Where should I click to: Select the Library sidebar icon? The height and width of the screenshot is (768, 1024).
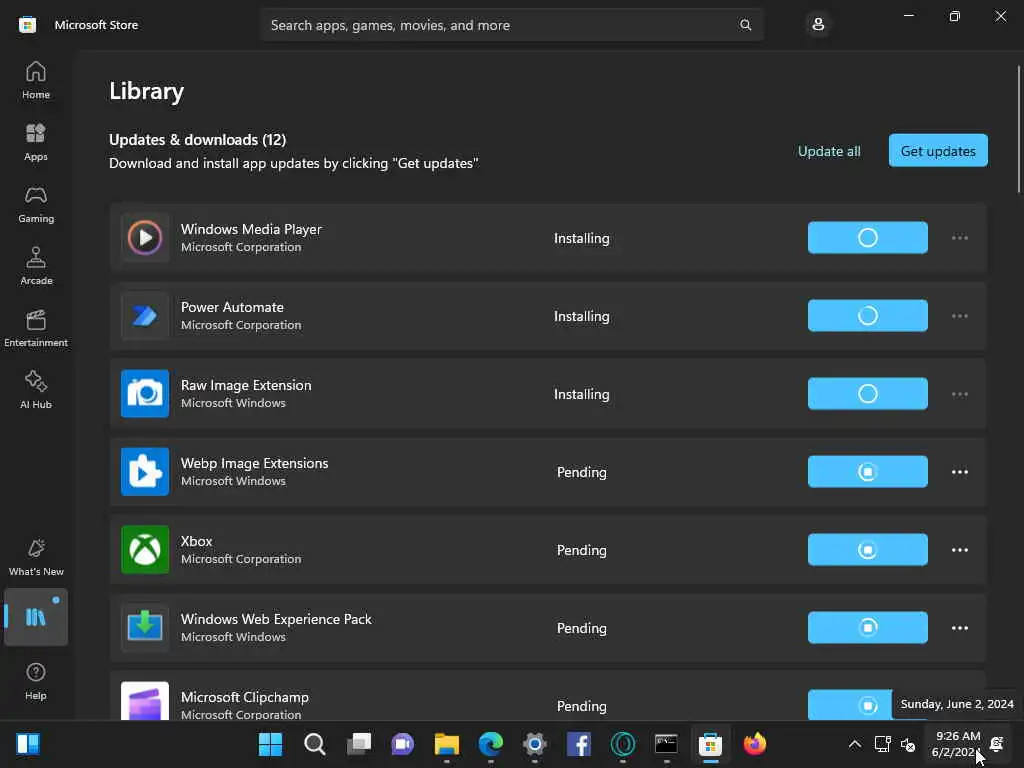[36, 617]
